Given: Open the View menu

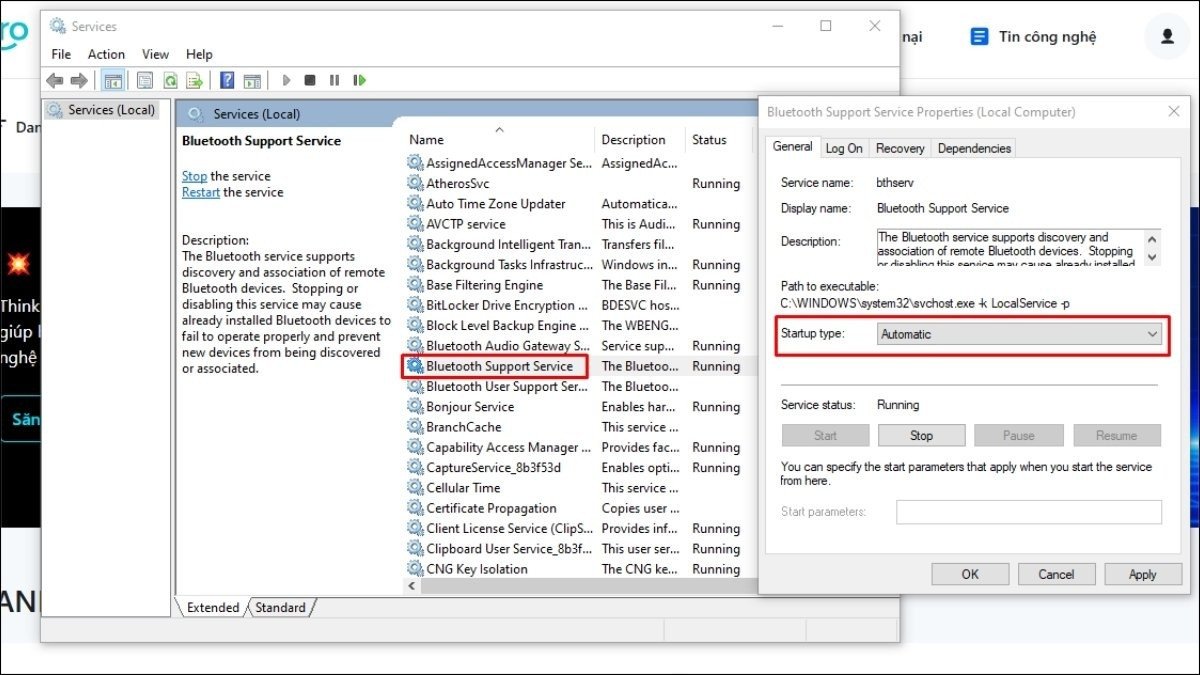Looking at the screenshot, I should pyautogui.click(x=155, y=54).
